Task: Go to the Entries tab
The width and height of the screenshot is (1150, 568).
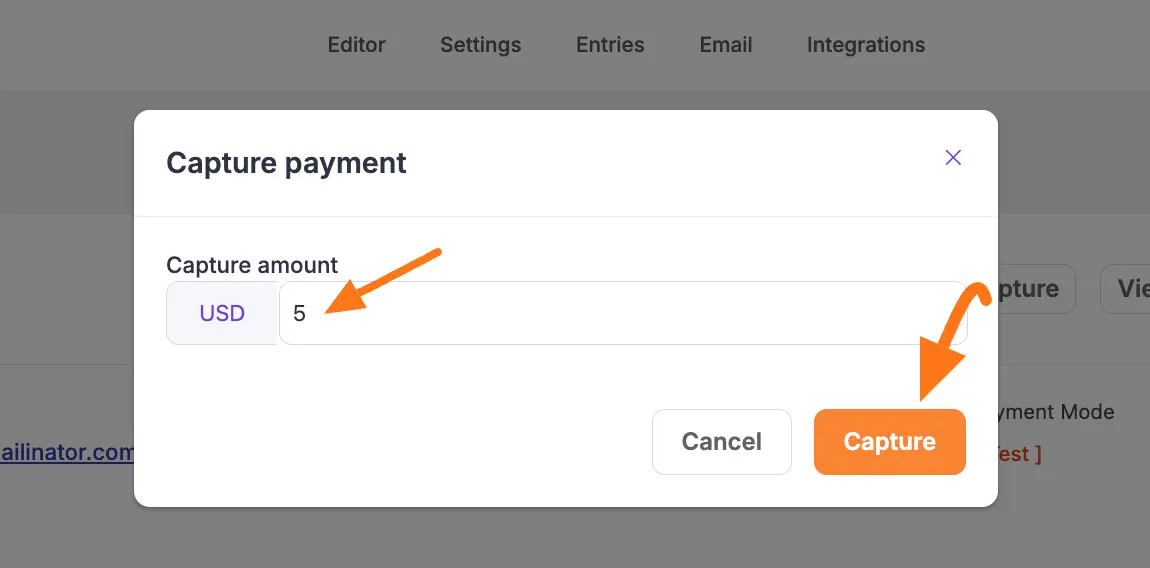Action: pos(610,45)
